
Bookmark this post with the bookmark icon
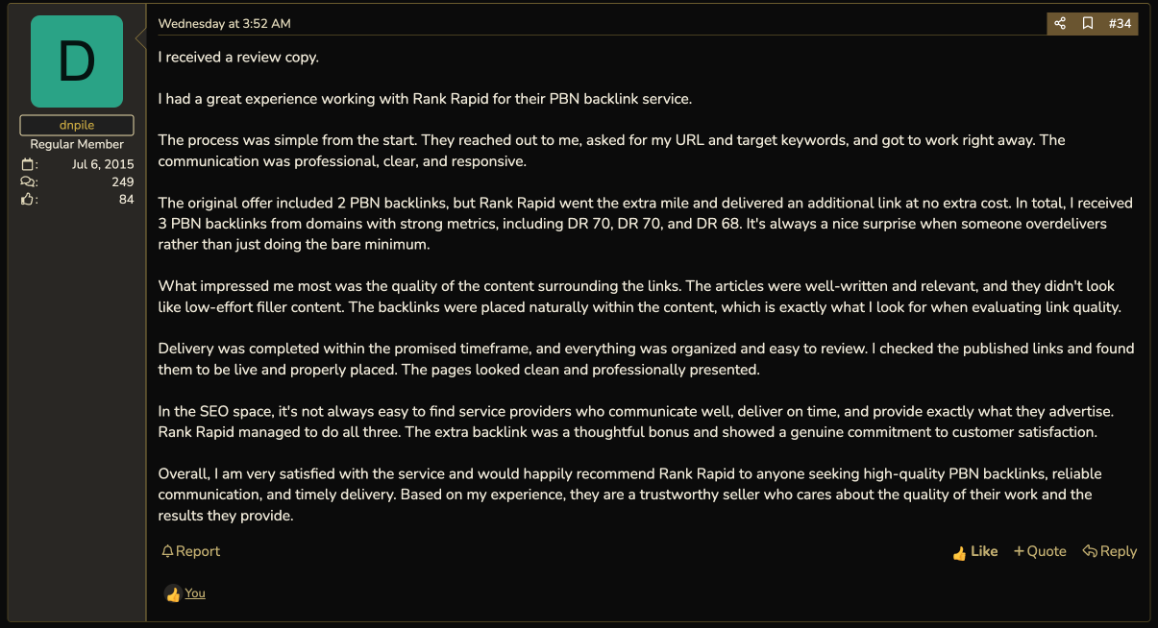tap(1088, 24)
